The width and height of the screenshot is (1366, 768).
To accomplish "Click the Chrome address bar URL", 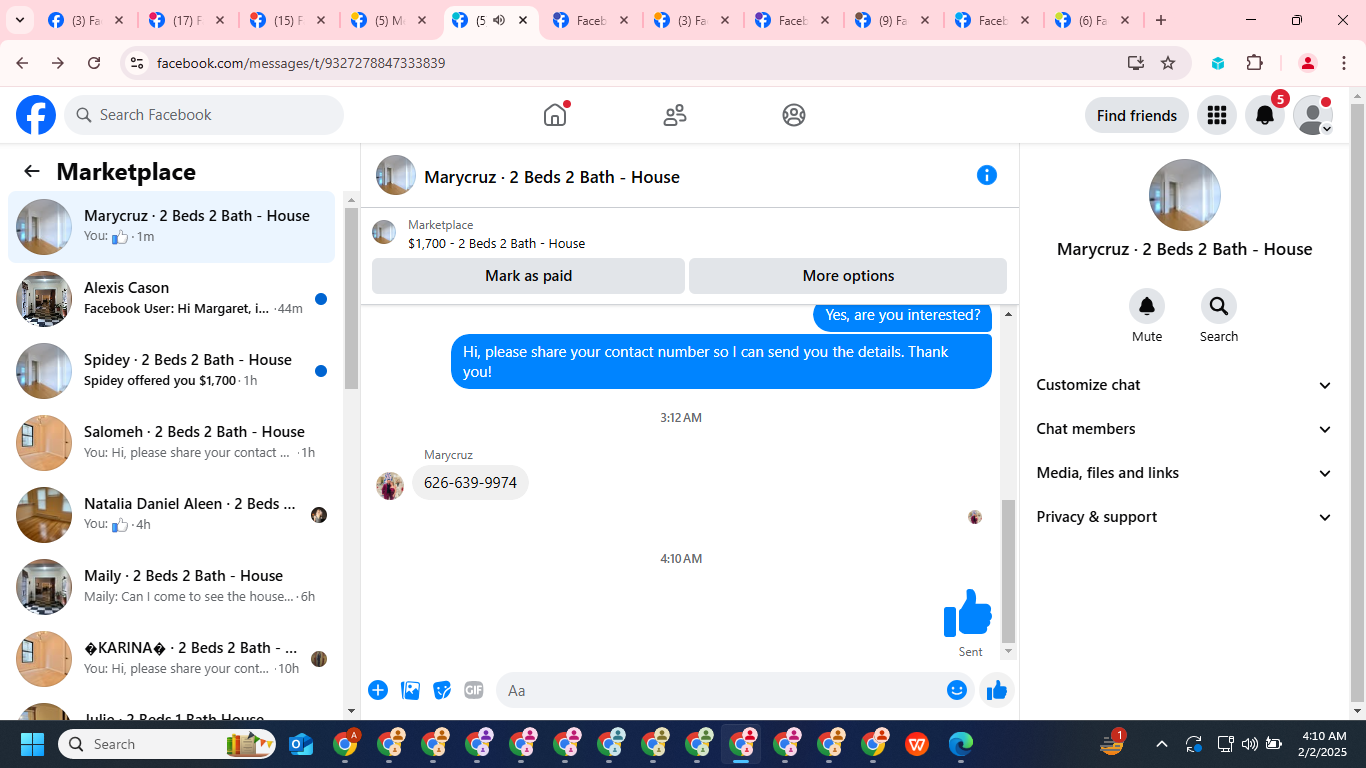I will click(301, 63).
